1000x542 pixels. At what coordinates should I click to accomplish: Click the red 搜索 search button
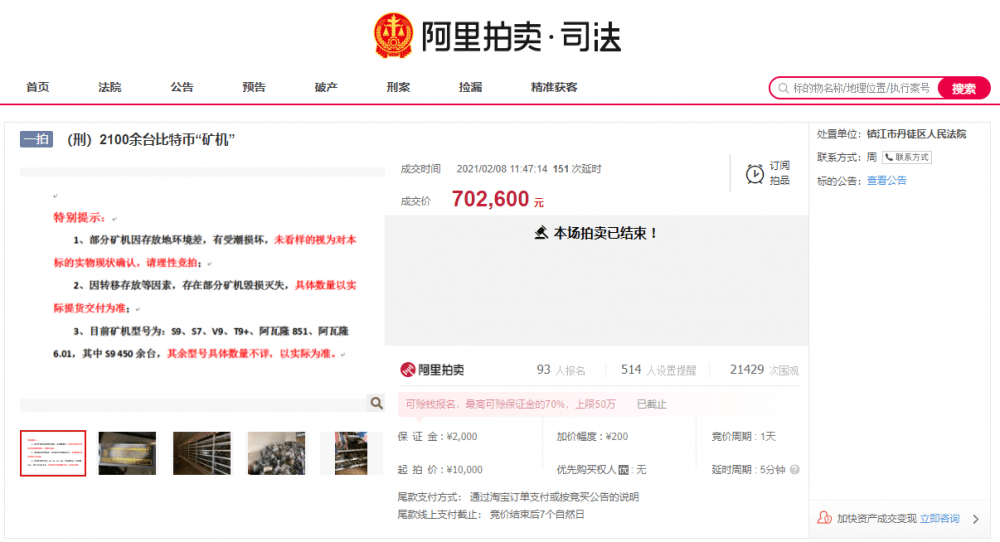pyautogui.click(x=964, y=88)
